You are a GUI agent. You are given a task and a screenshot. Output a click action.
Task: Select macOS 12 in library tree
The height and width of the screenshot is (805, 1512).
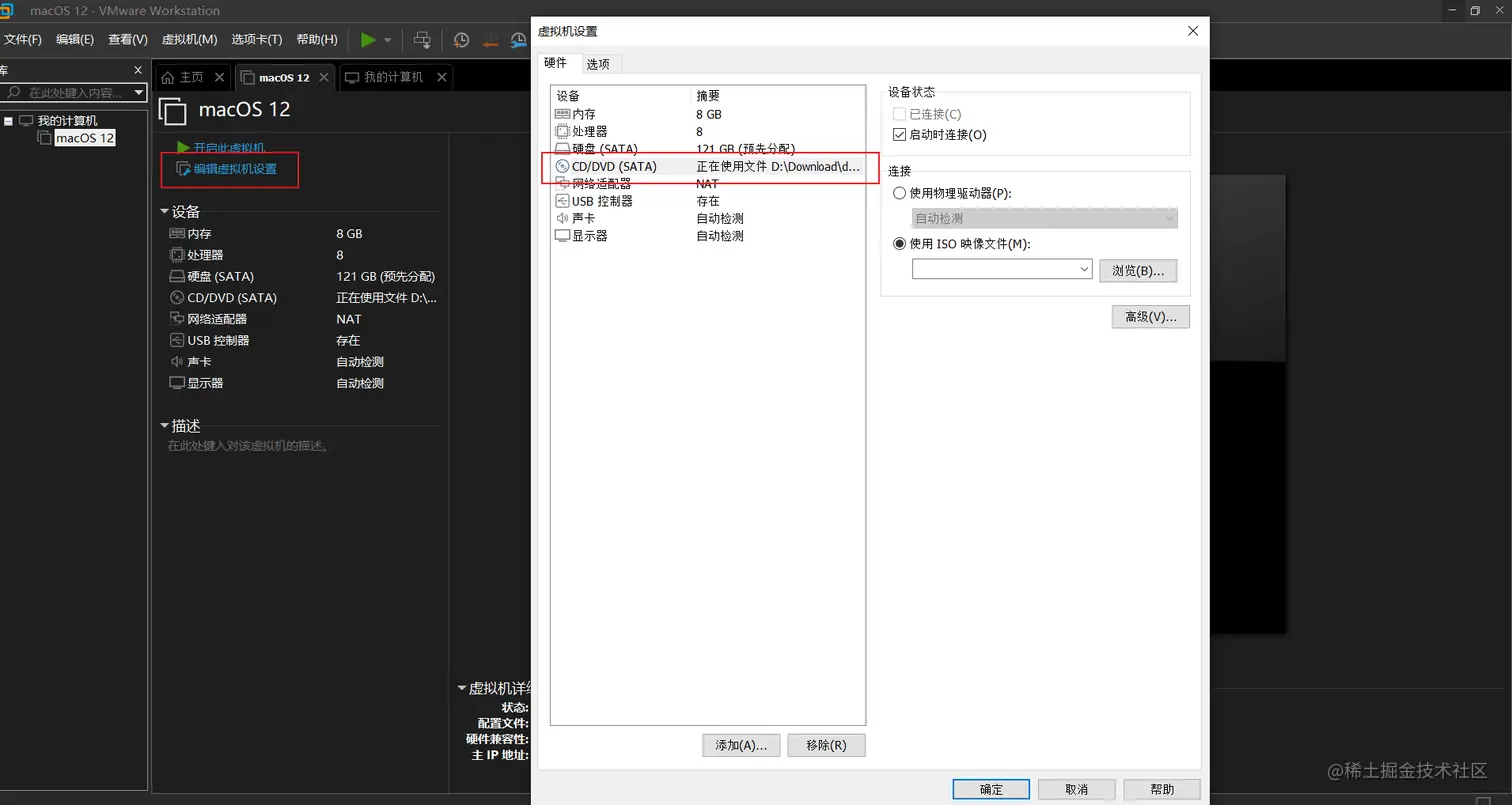(x=85, y=138)
